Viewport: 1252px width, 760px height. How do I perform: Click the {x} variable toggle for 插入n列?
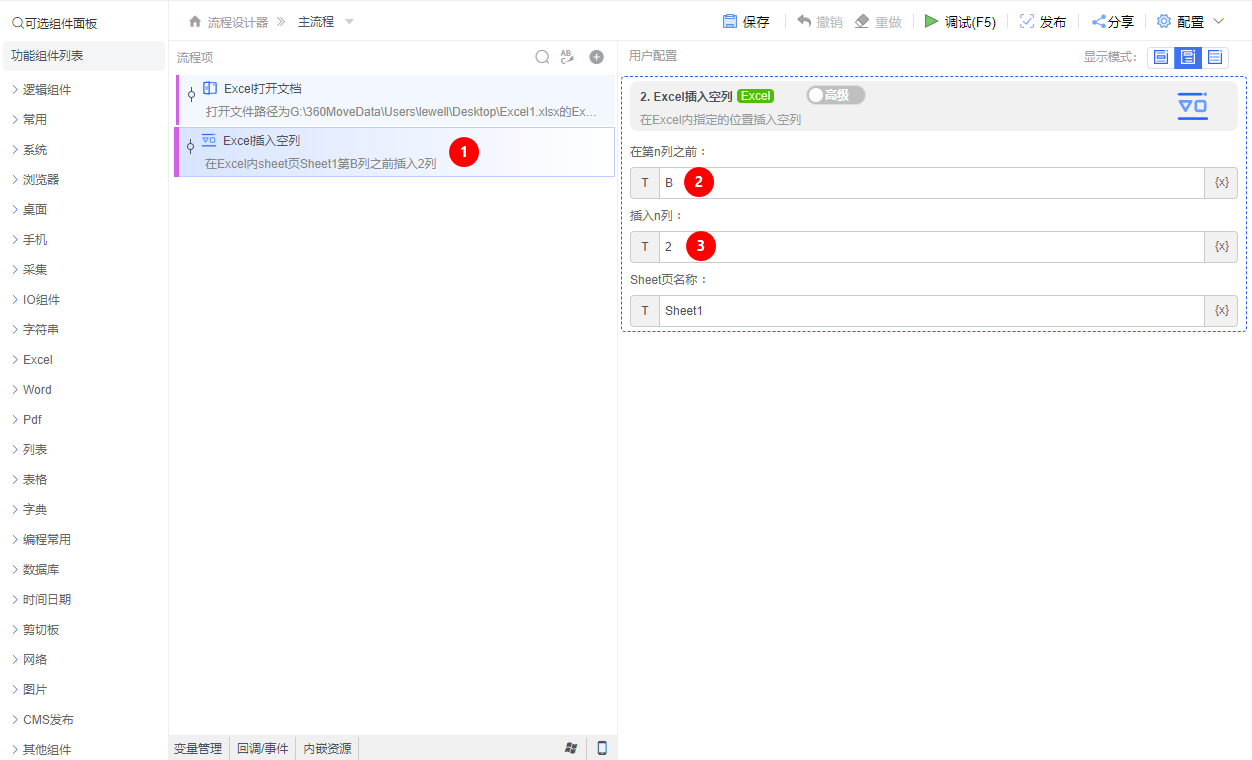pos(1221,246)
